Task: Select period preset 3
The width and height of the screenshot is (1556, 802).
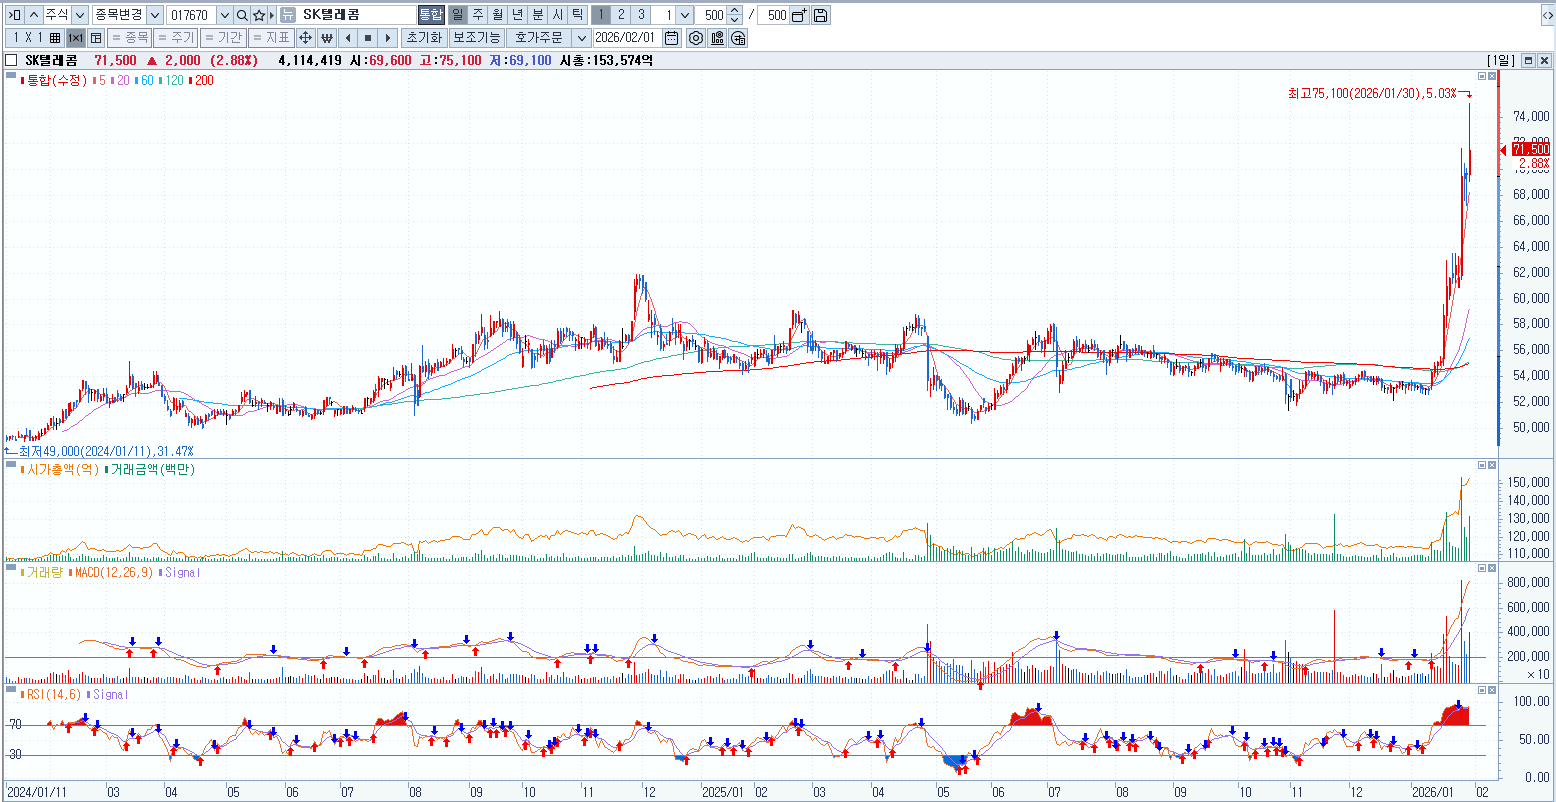Action: tap(641, 15)
